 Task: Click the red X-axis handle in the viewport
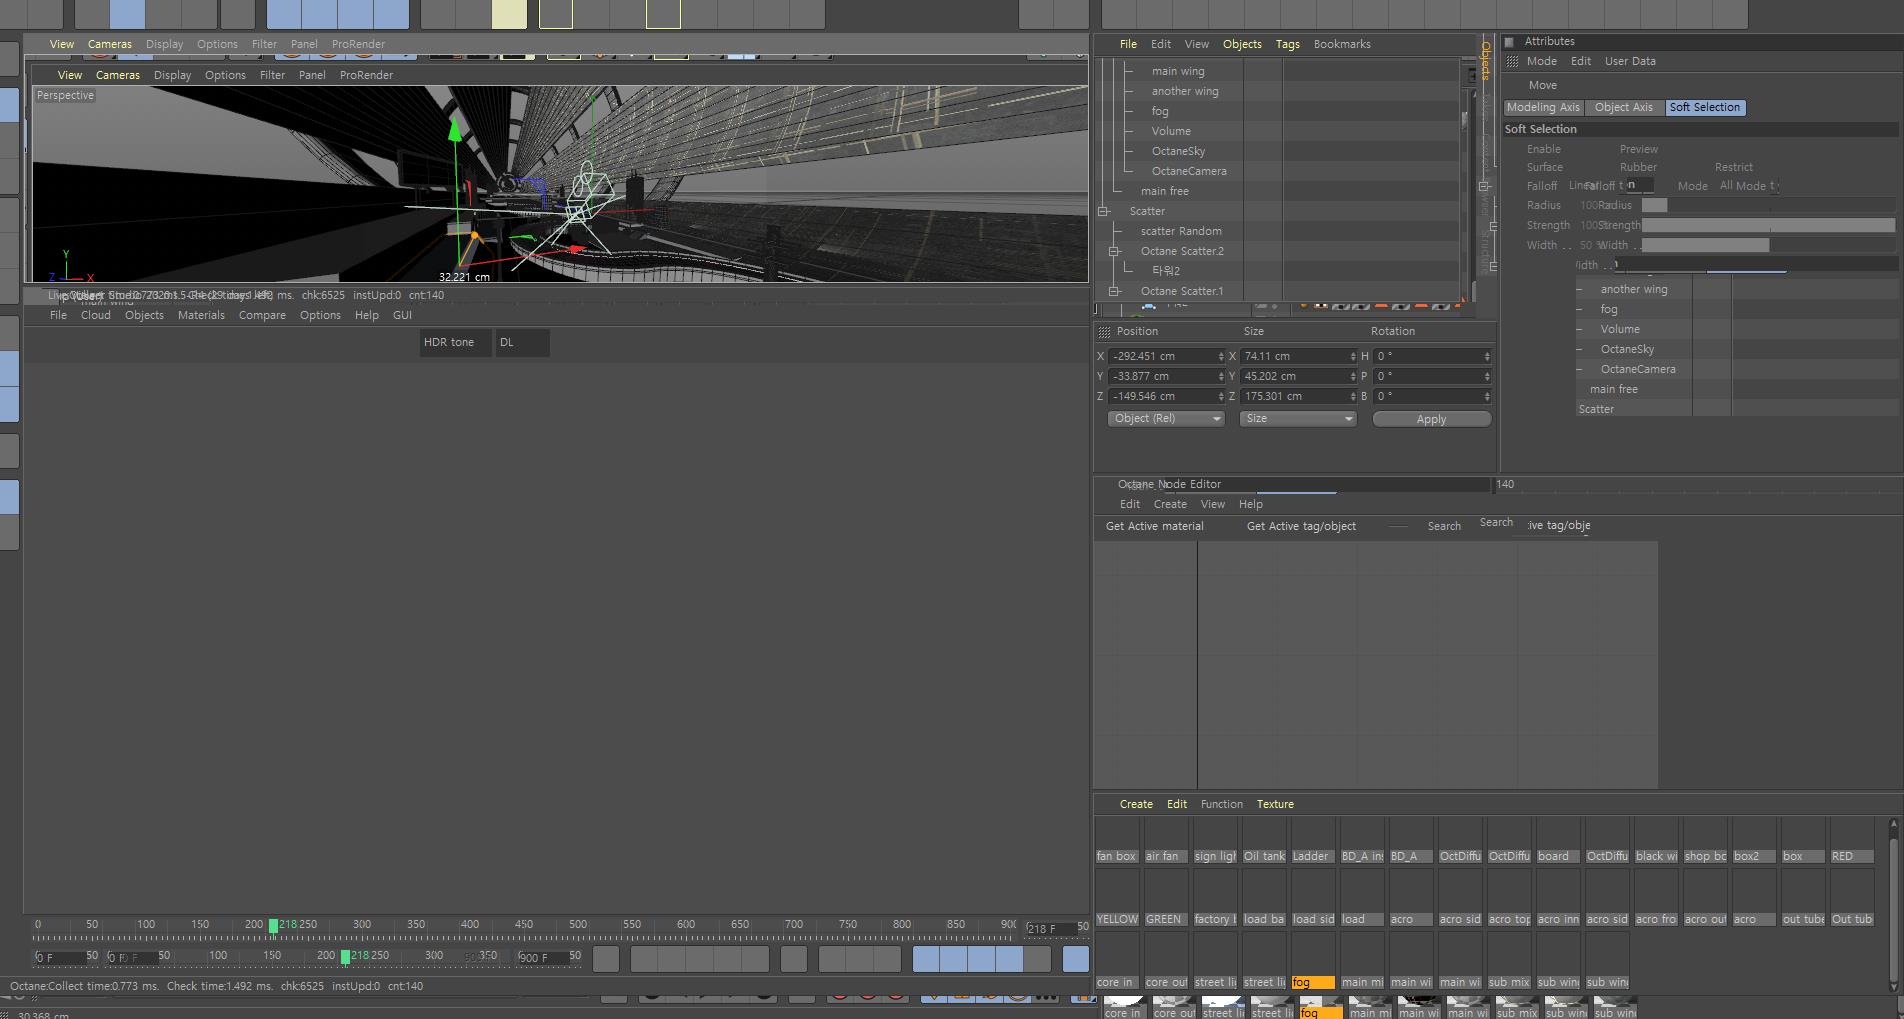[576, 249]
